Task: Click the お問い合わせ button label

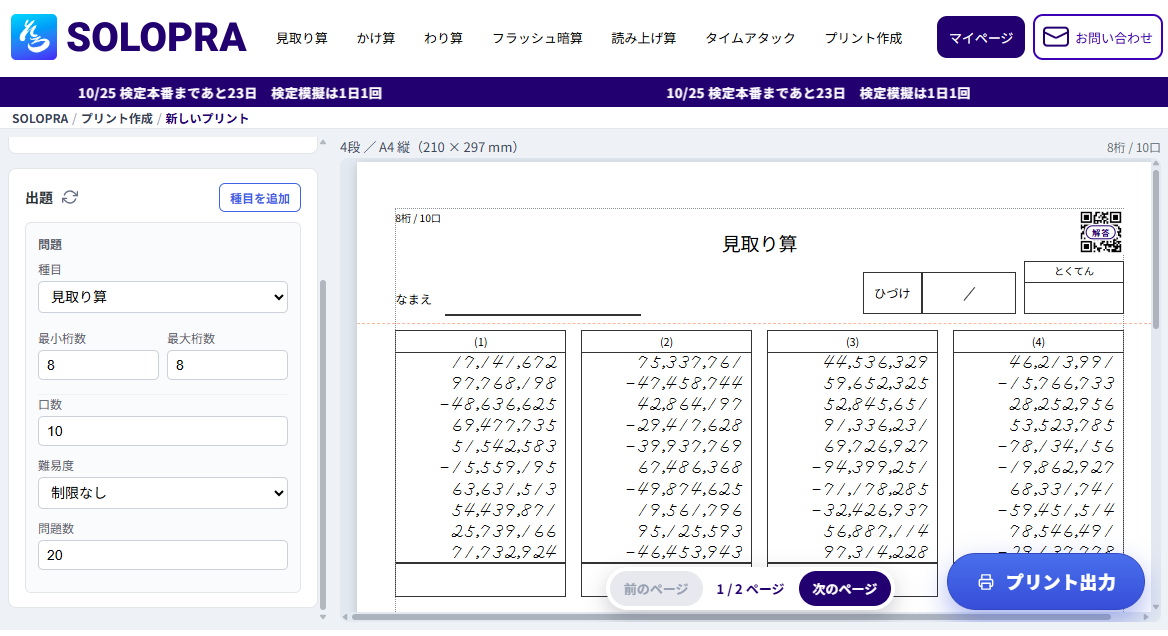Action: [1114, 38]
